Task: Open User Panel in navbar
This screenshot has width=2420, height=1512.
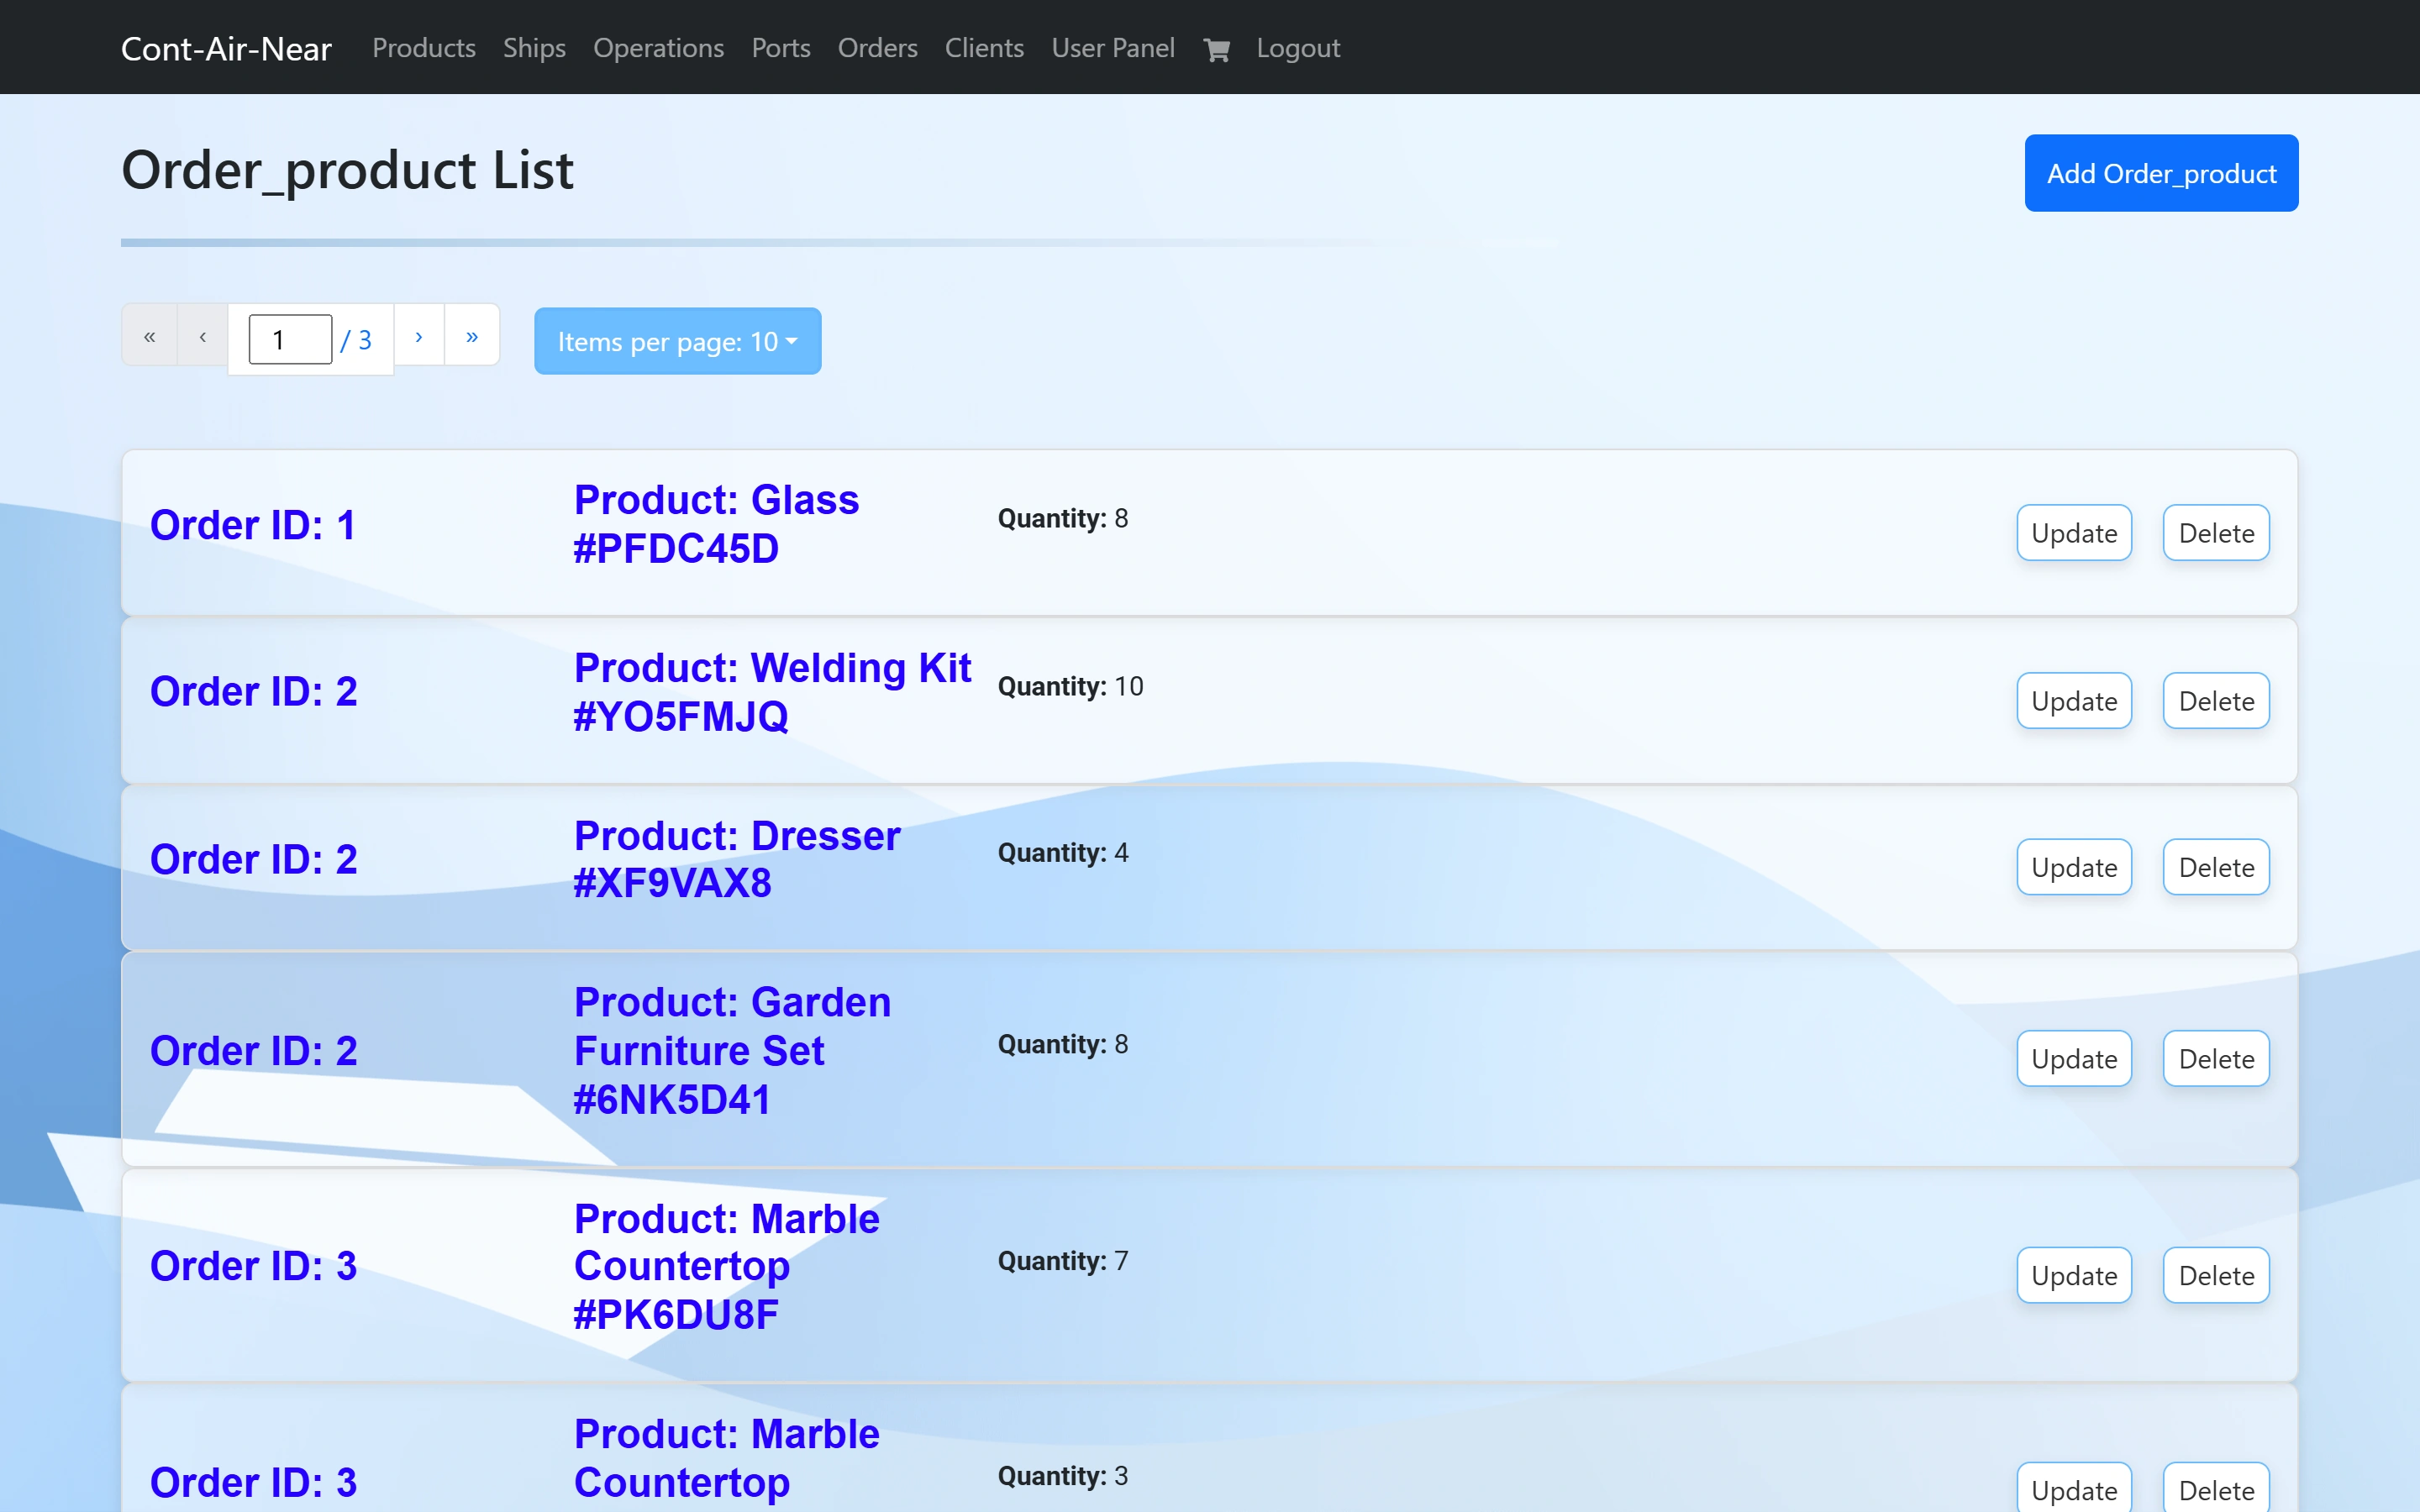Action: pyautogui.click(x=1113, y=48)
